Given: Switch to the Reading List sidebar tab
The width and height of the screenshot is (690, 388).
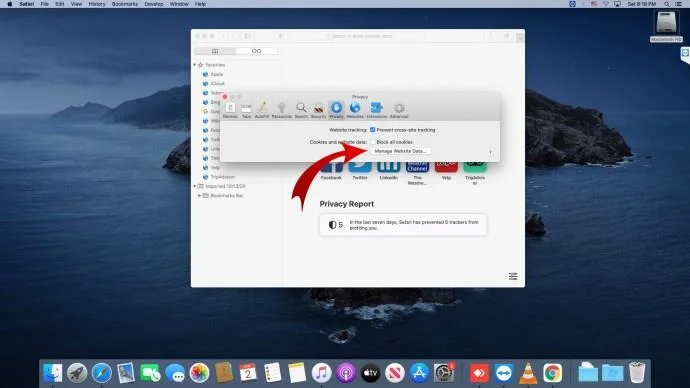Looking at the screenshot, I should [x=256, y=51].
